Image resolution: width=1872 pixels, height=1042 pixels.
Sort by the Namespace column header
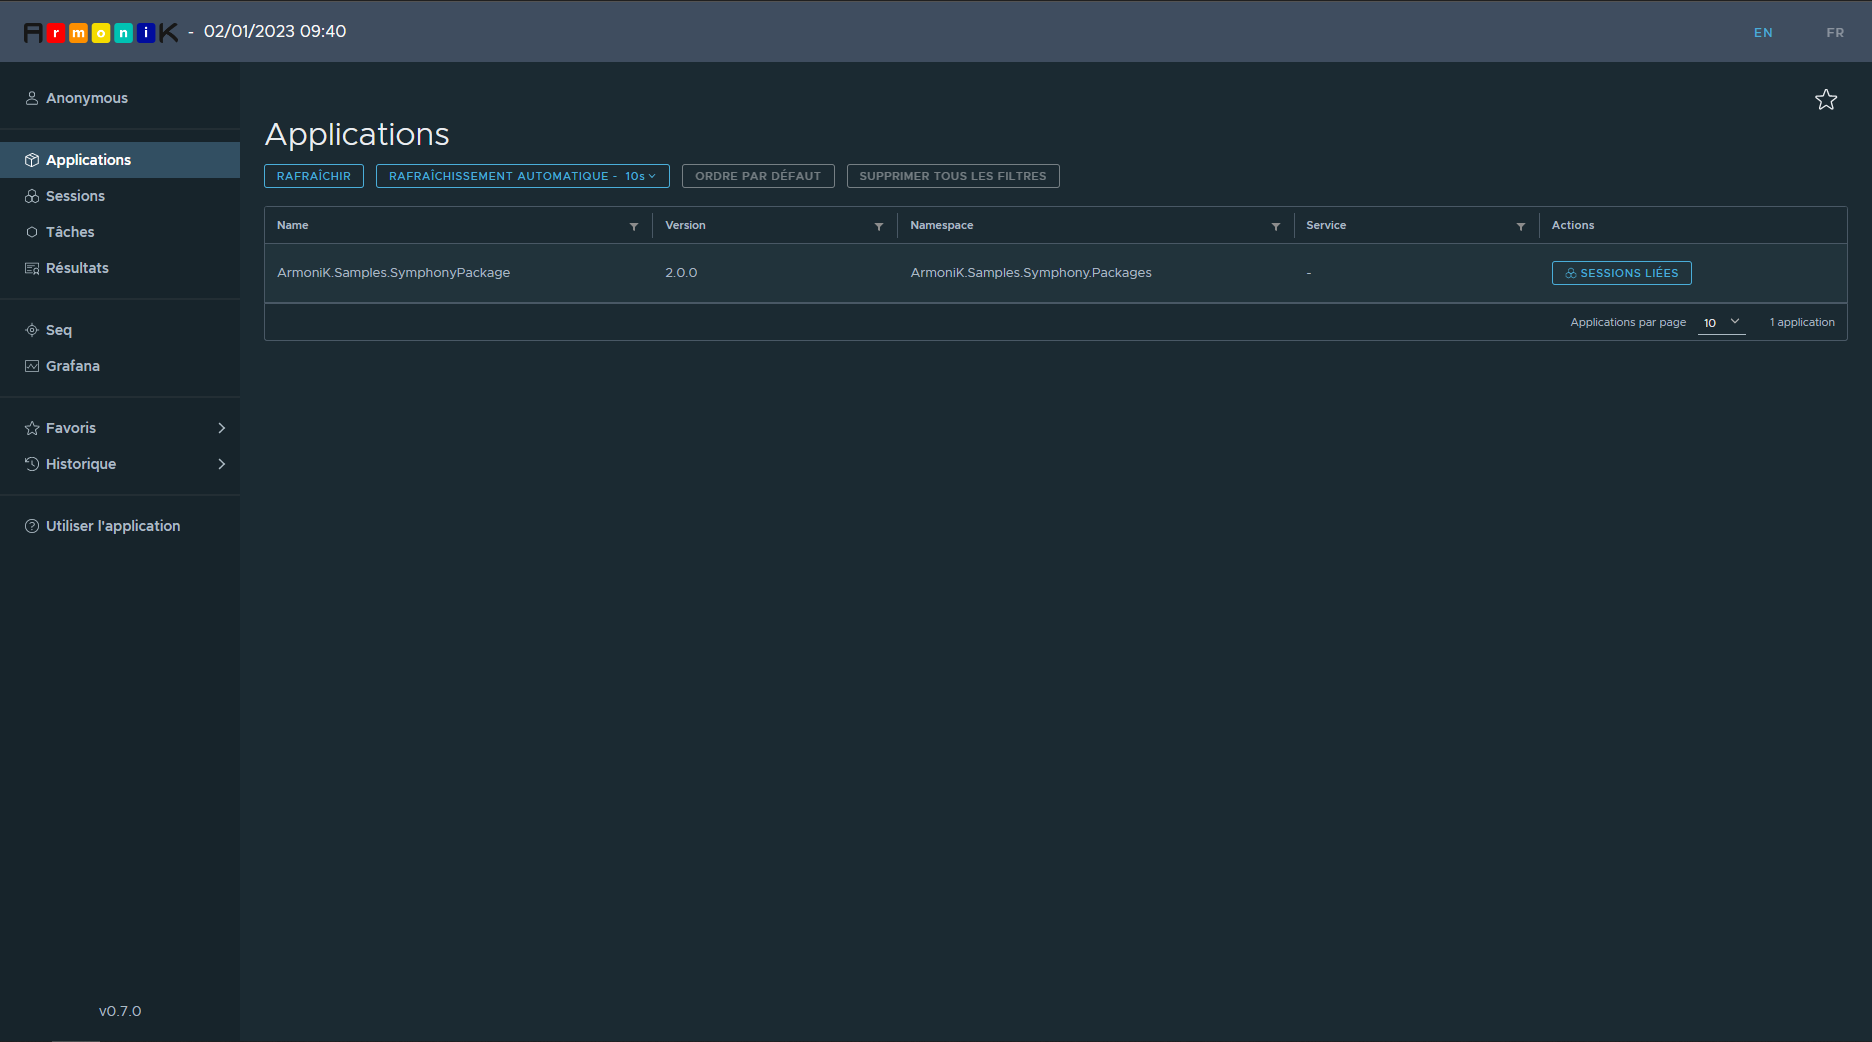click(x=942, y=225)
